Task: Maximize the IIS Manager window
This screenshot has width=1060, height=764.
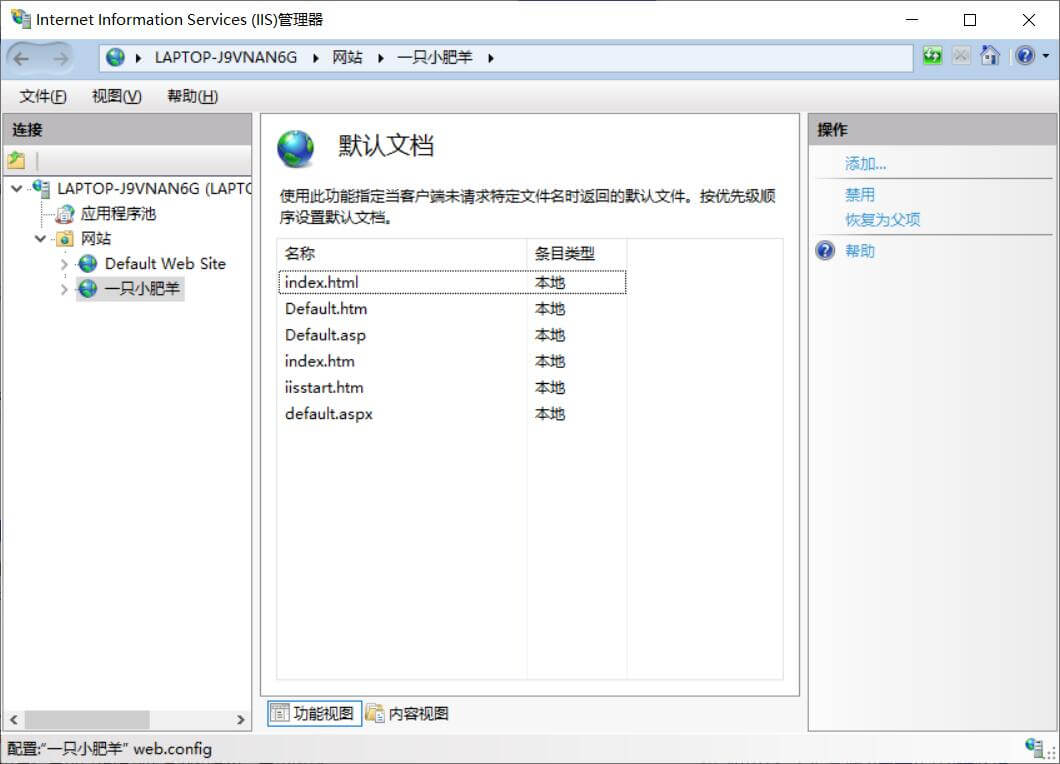Action: (970, 20)
